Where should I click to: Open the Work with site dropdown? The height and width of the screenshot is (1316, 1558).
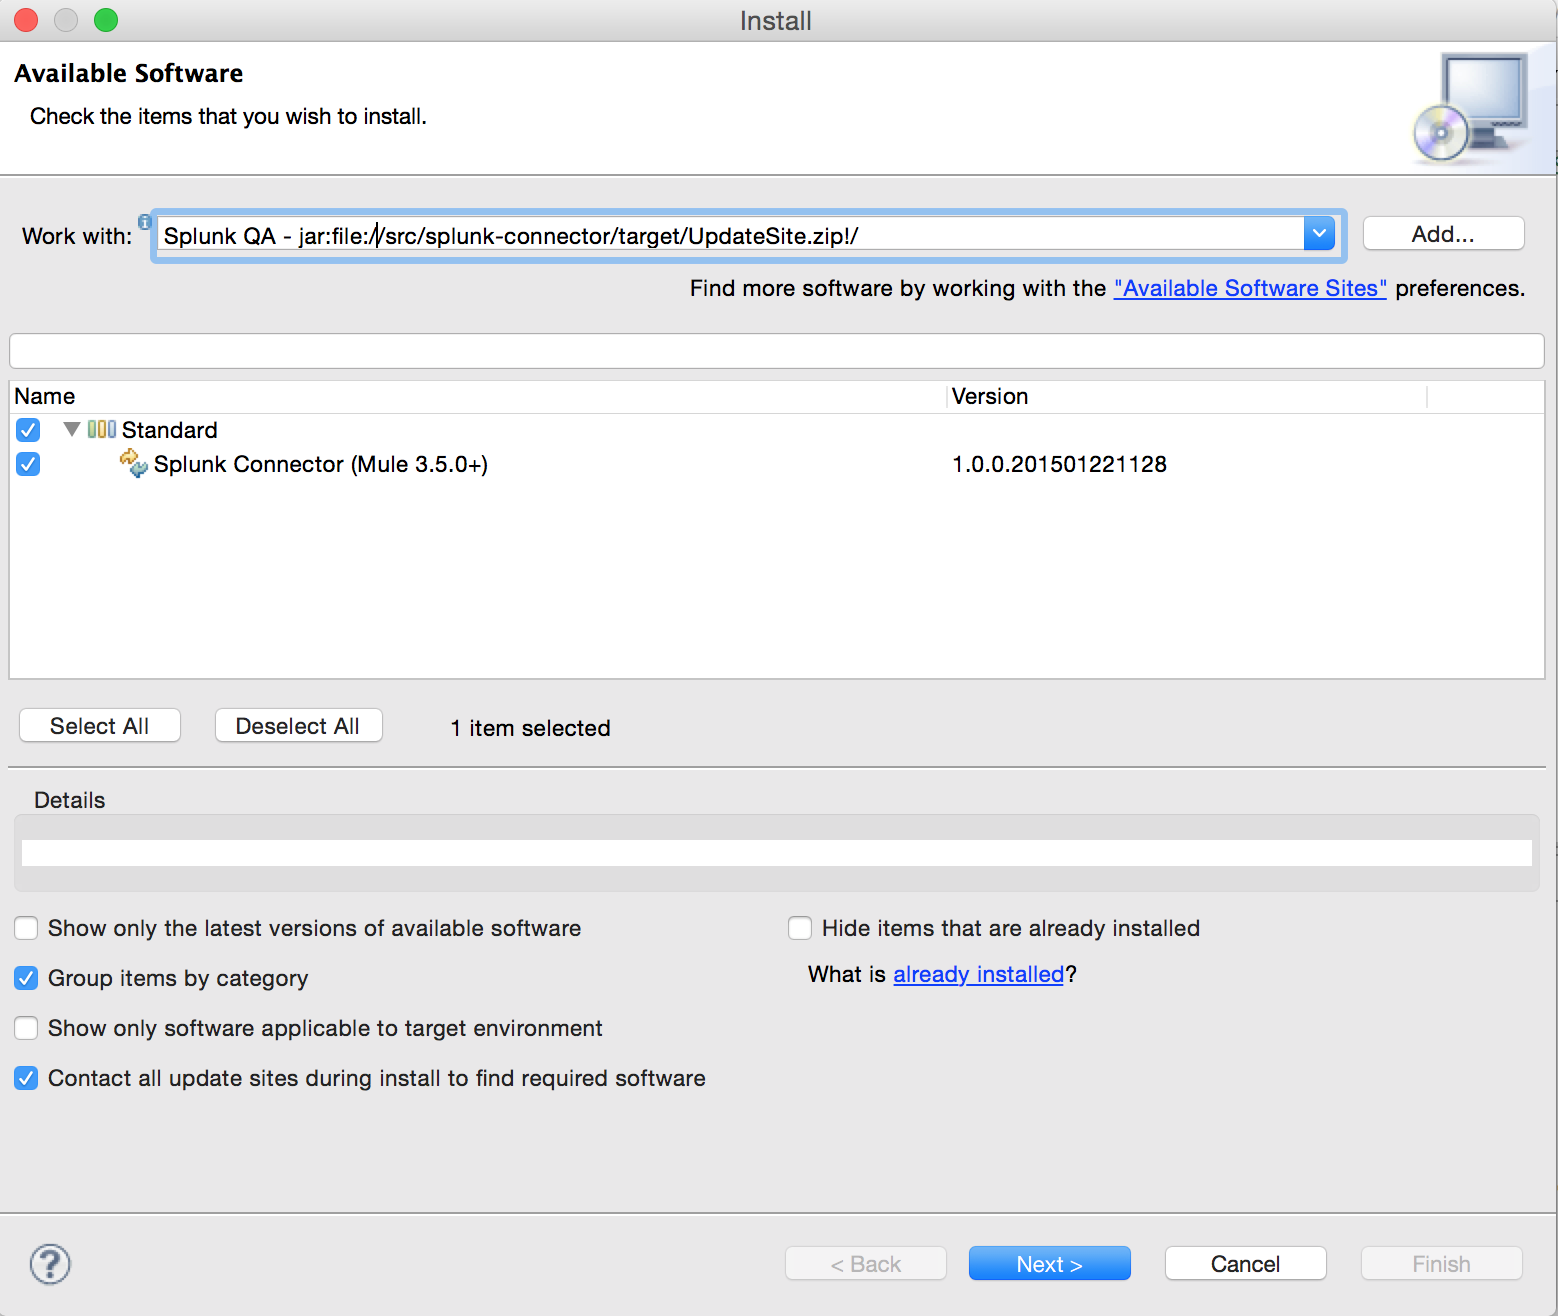pyautogui.click(x=1320, y=235)
